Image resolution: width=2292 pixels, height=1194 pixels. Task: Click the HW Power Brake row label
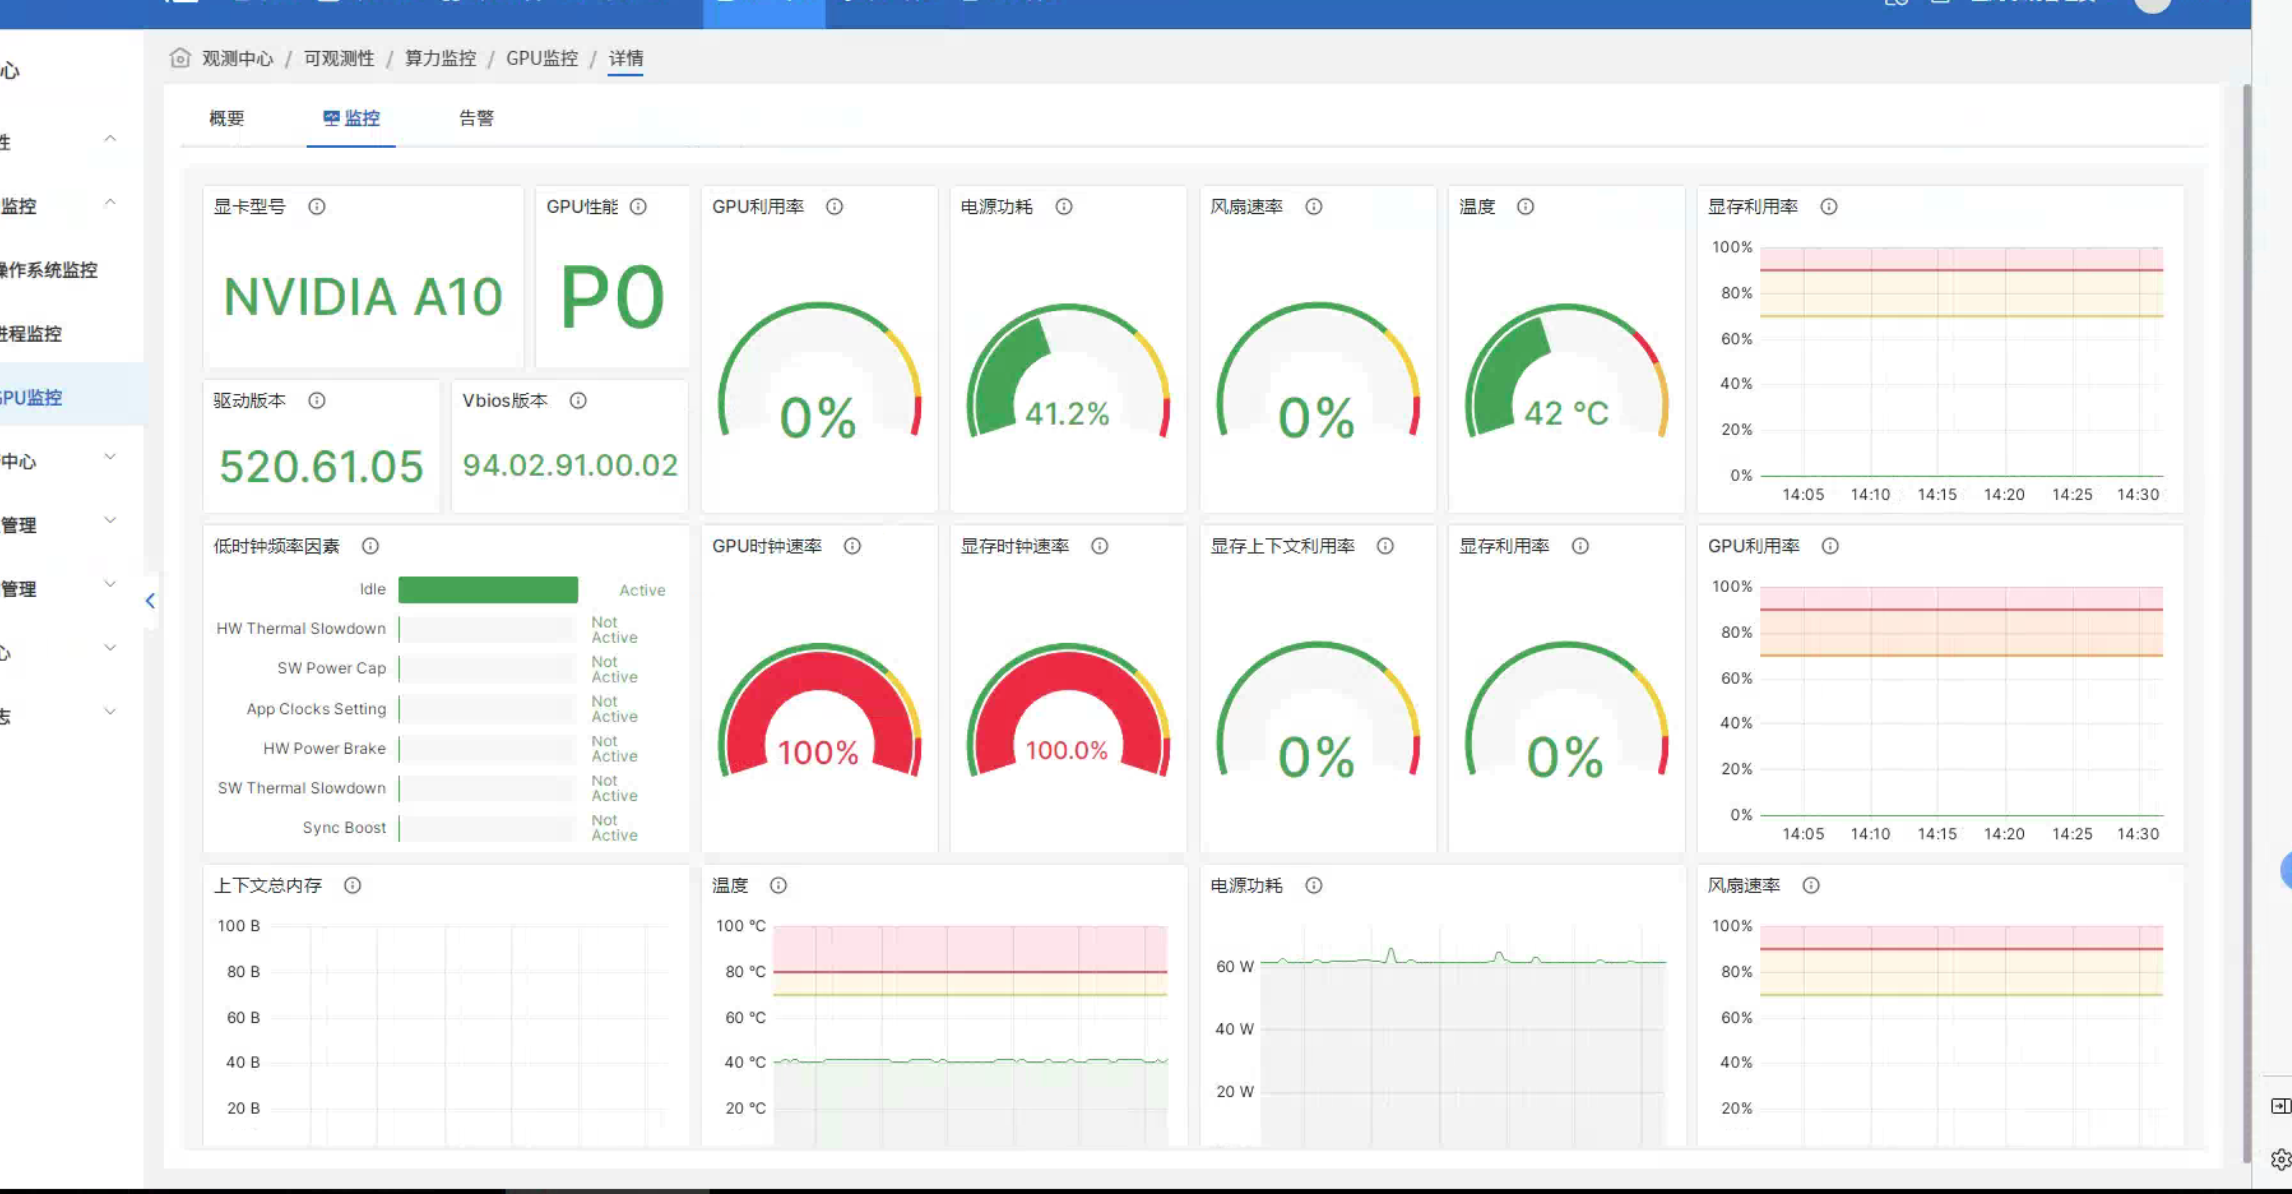[324, 748]
